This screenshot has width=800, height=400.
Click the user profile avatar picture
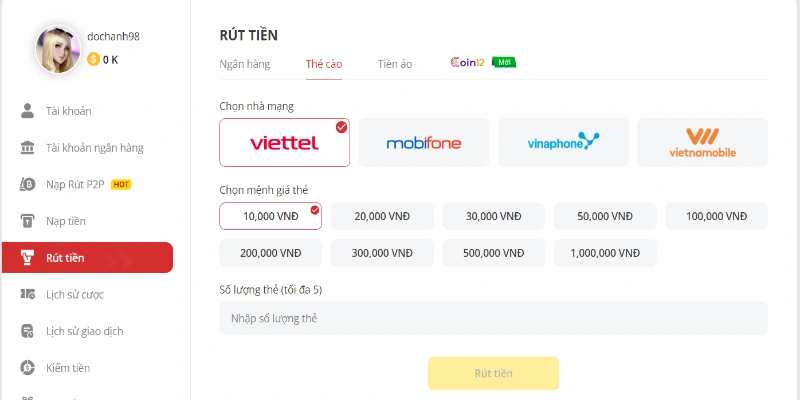[59, 48]
